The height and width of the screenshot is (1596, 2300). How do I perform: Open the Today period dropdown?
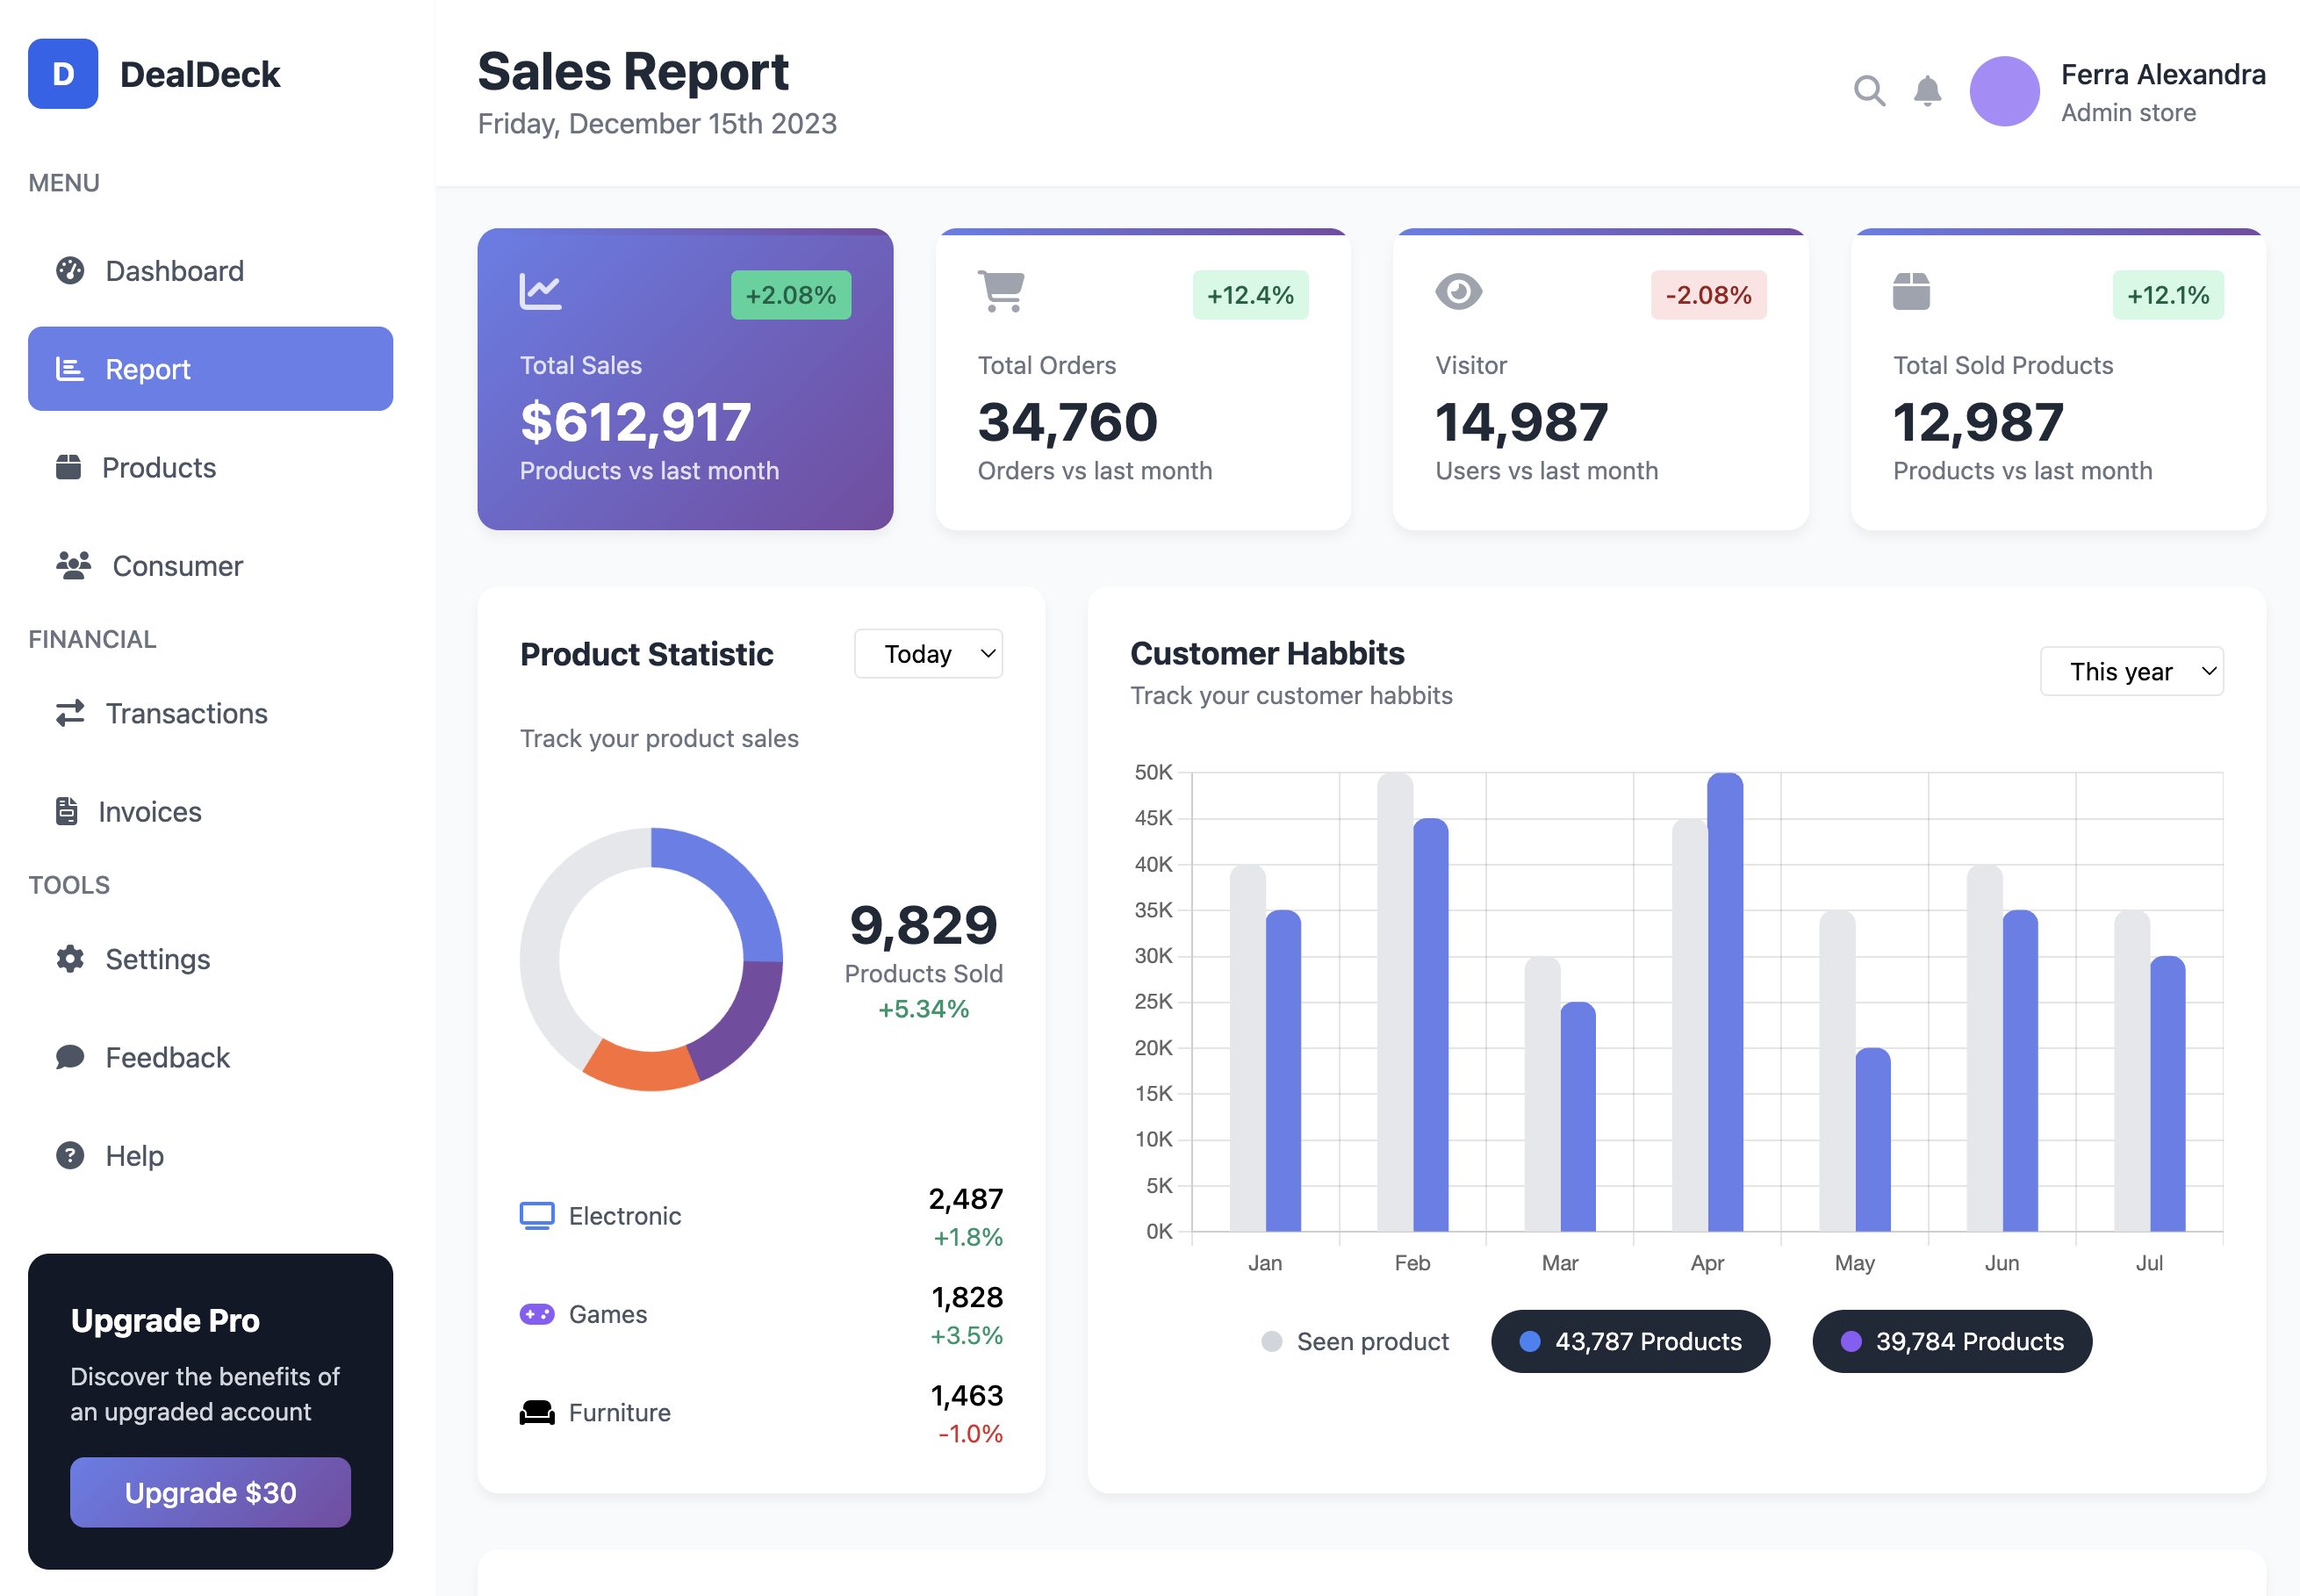tap(928, 654)
